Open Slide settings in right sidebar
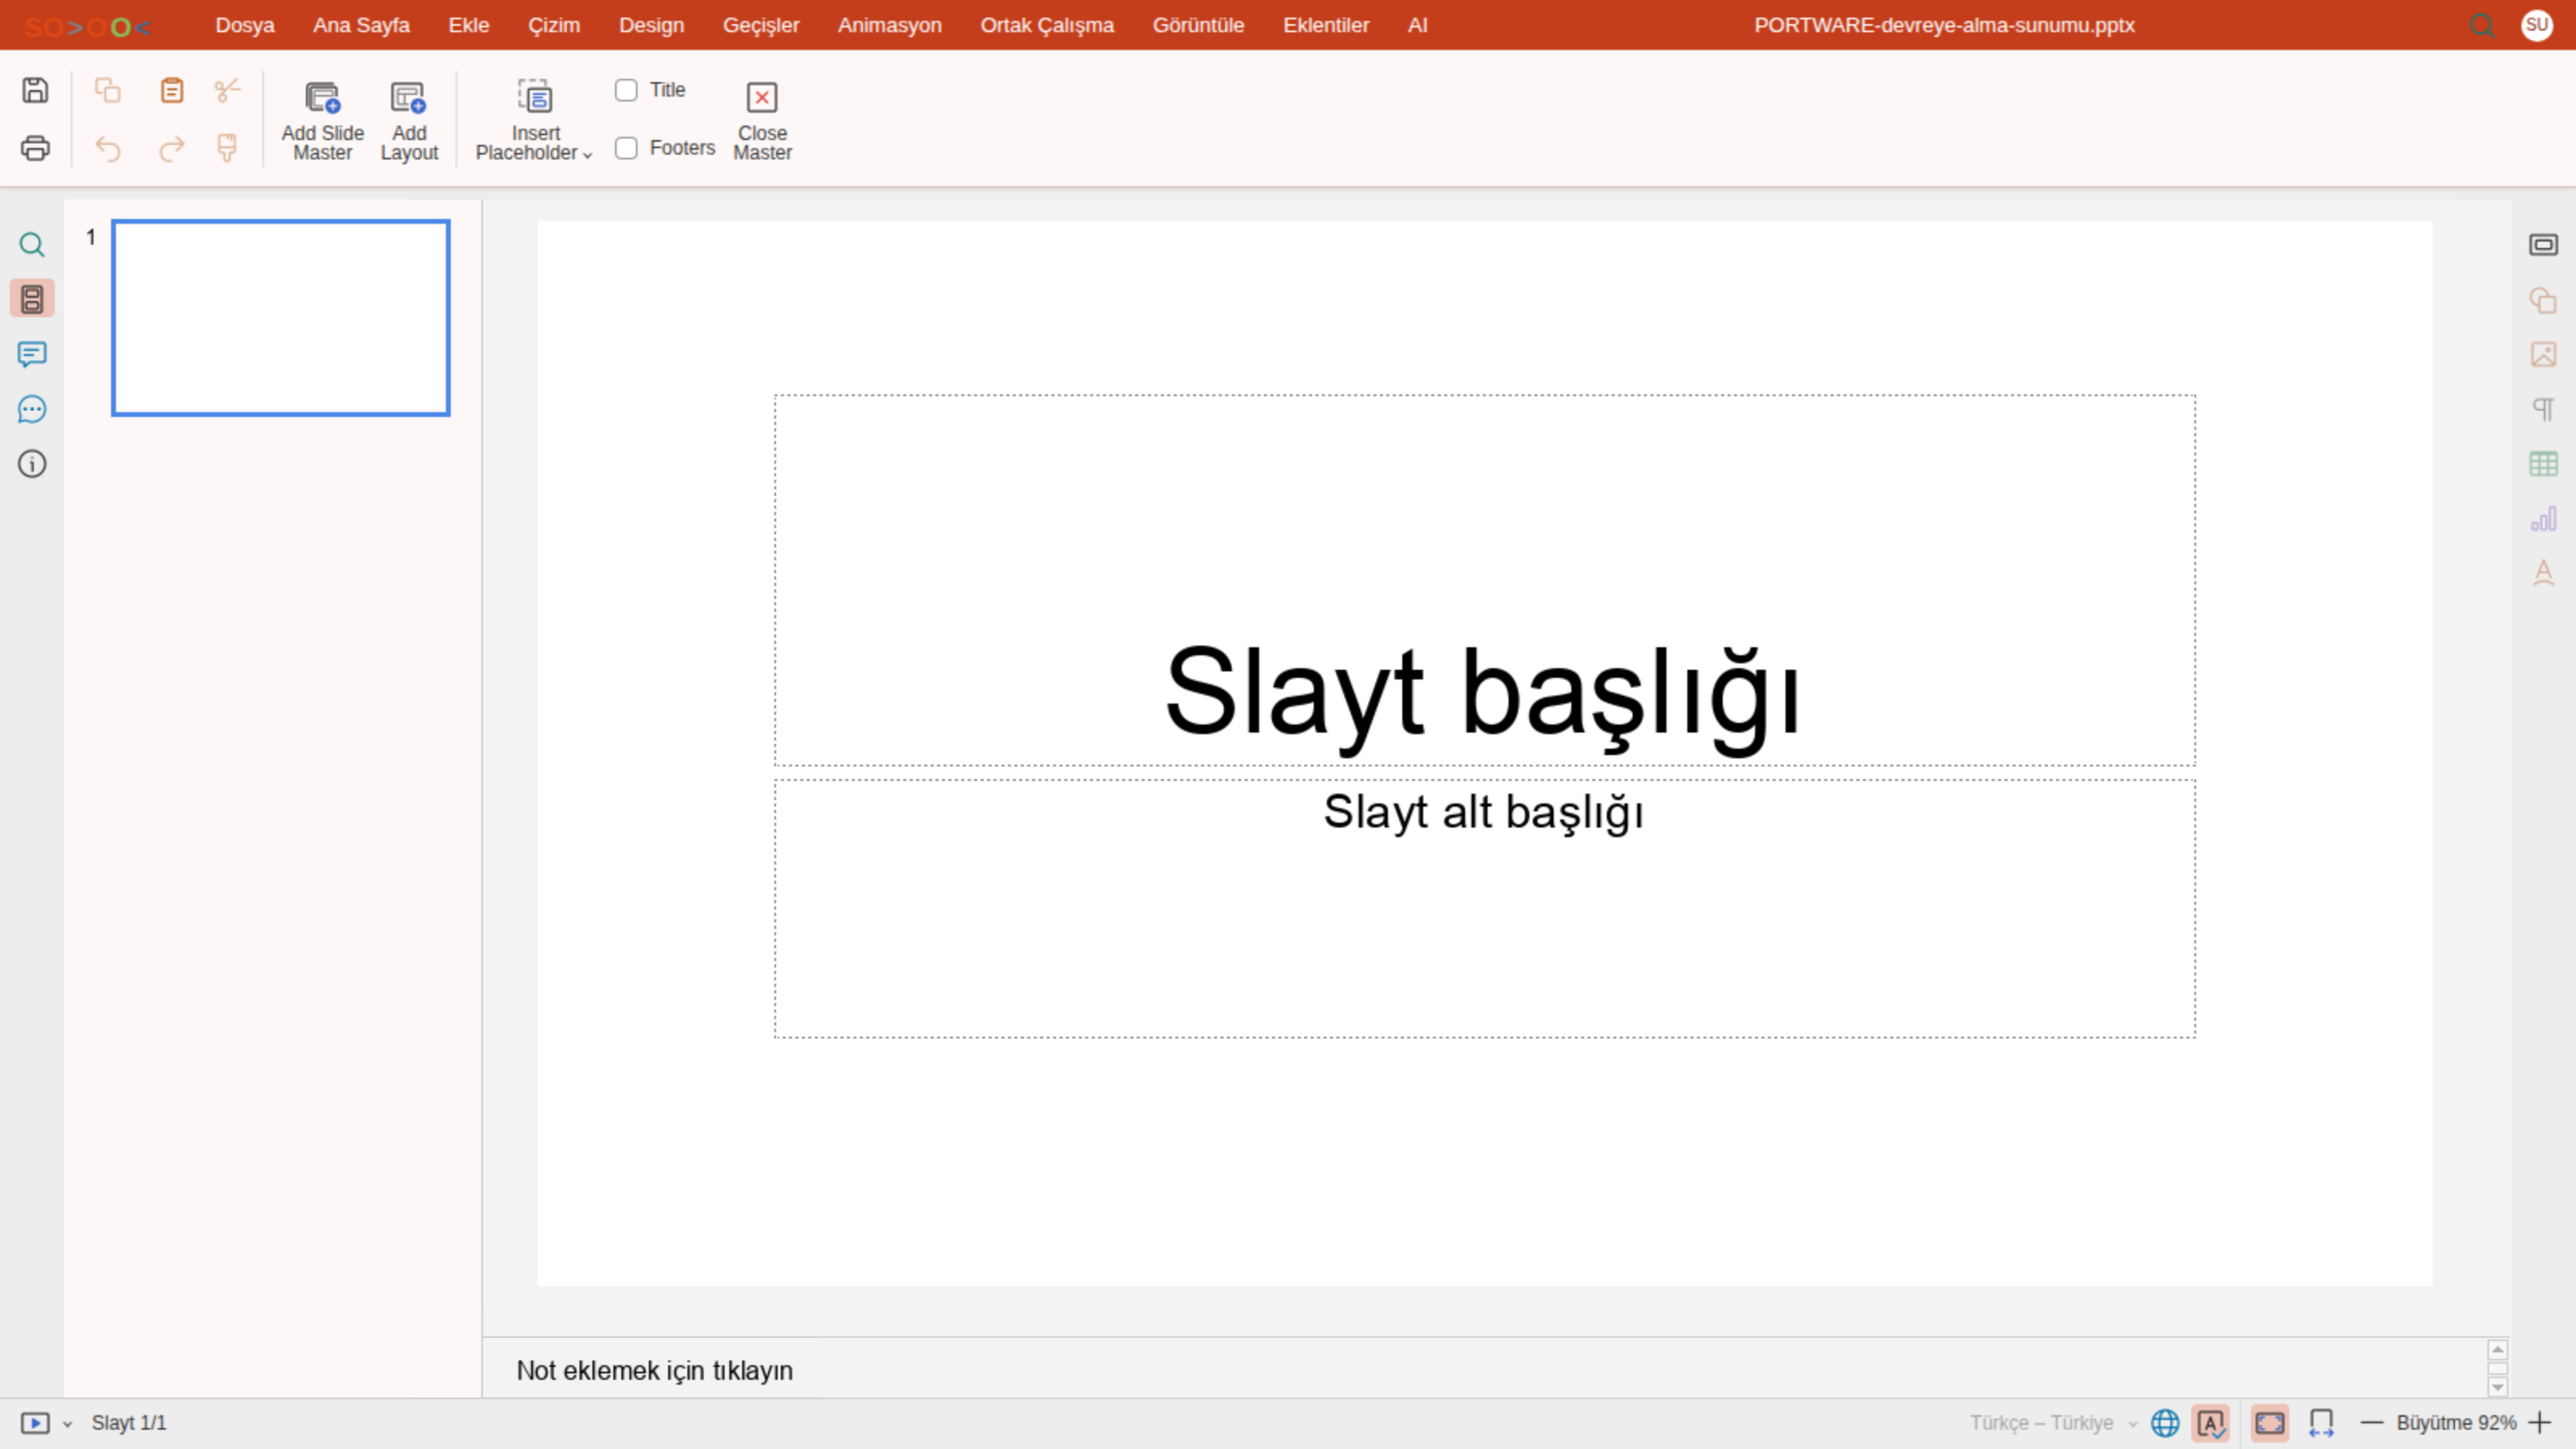This screenshot has width=2576, height=1449. tap(2543, 245)
